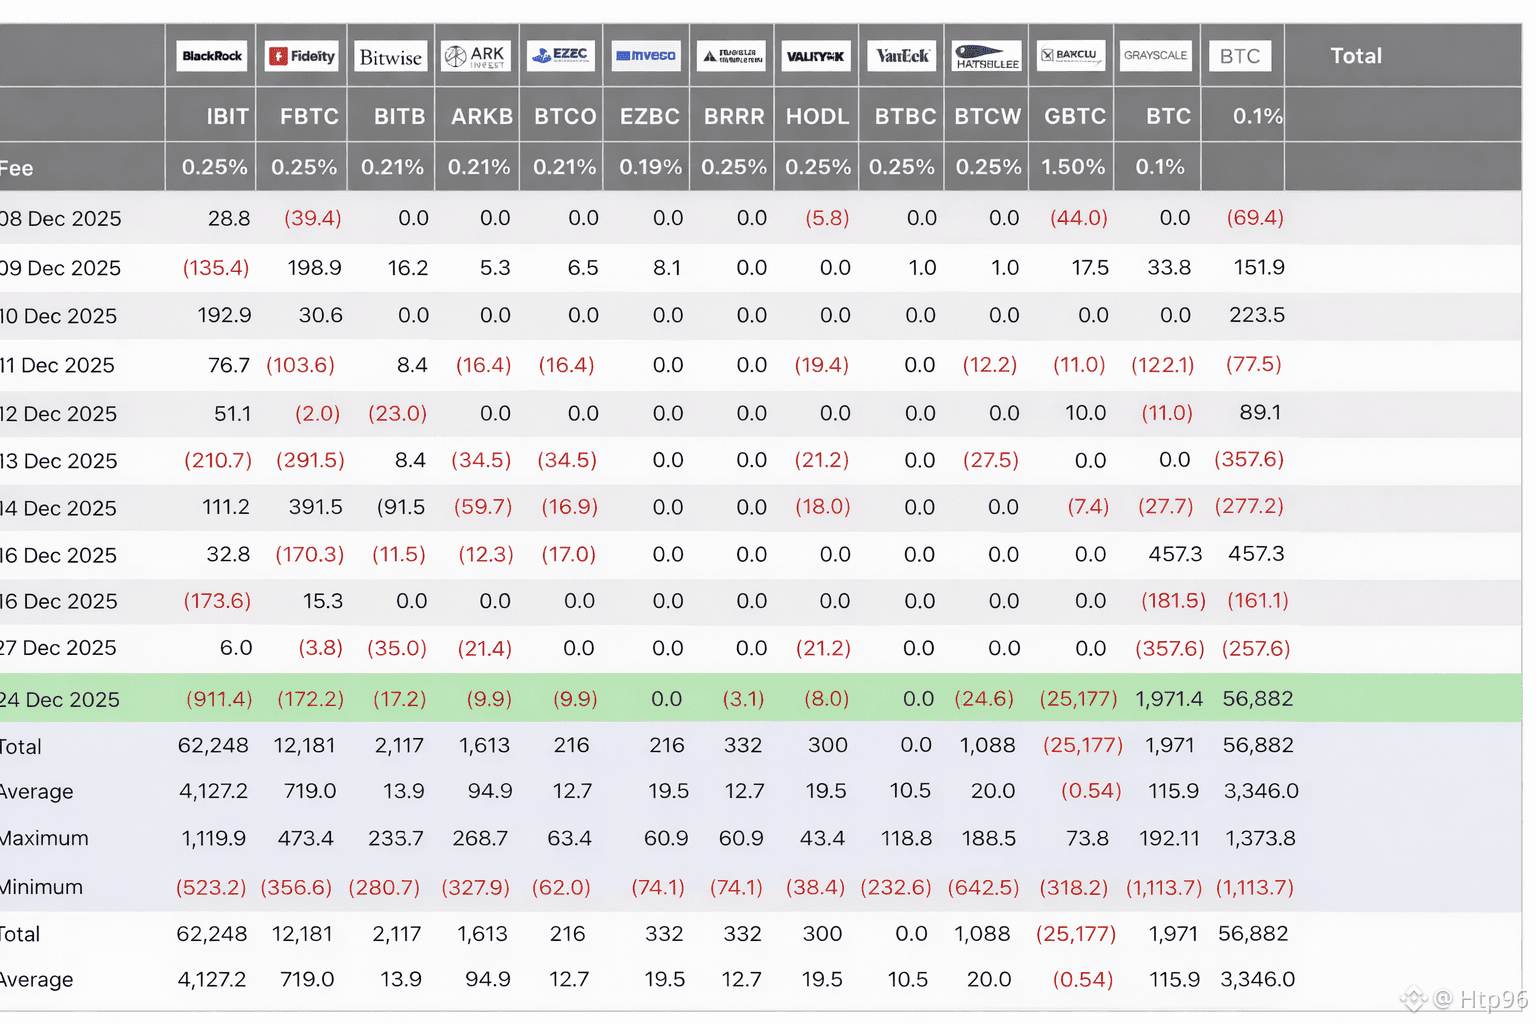
Task: Click the 198.9 value
Action: [315, 268]
